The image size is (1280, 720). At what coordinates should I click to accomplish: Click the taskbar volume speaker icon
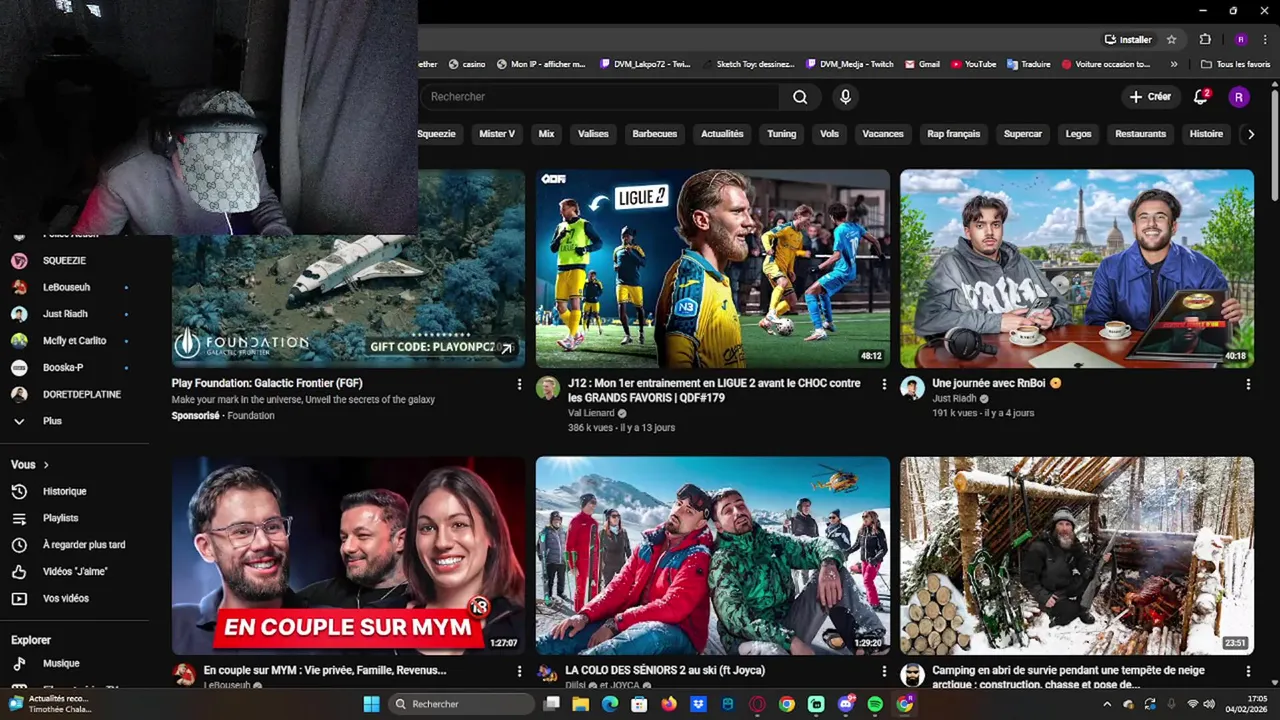(1210, 704)
